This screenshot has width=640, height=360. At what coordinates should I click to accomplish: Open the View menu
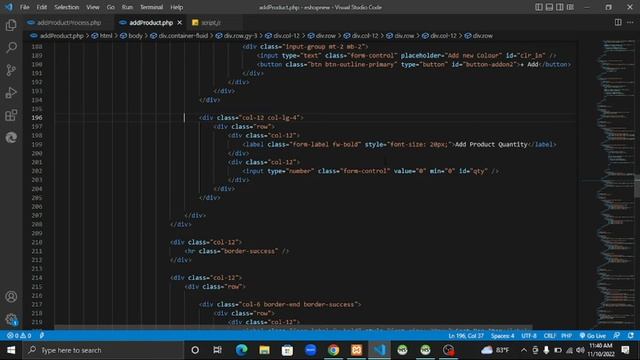point(93,7)
